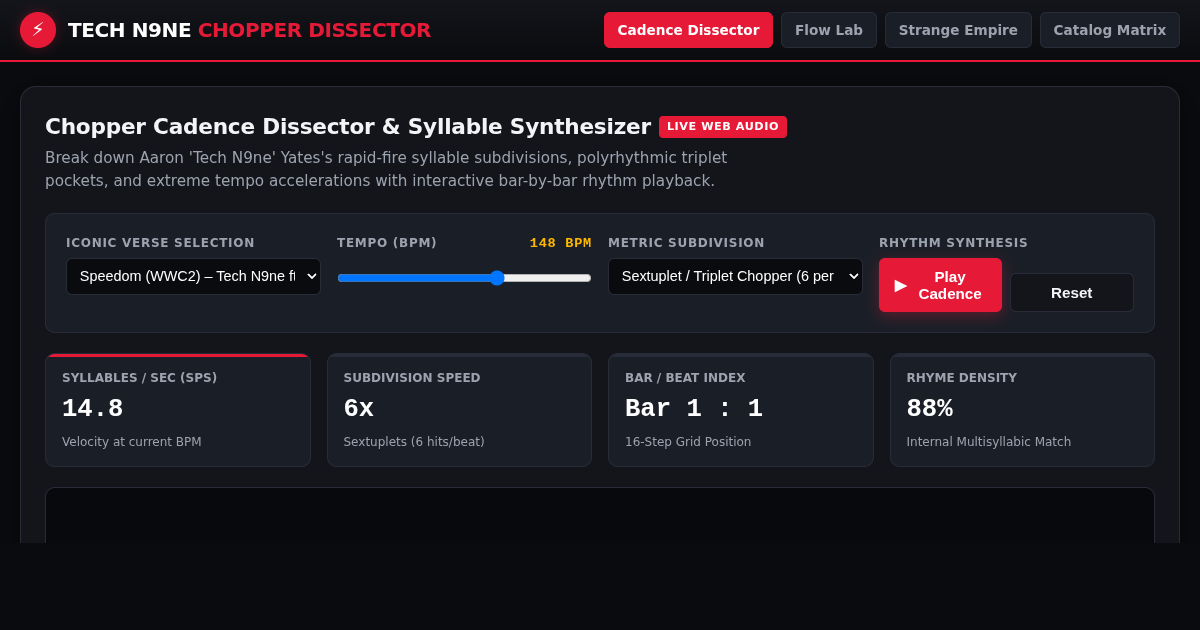Click the Tech N9ne Chopper Dissector title

[x=250, y=30]
